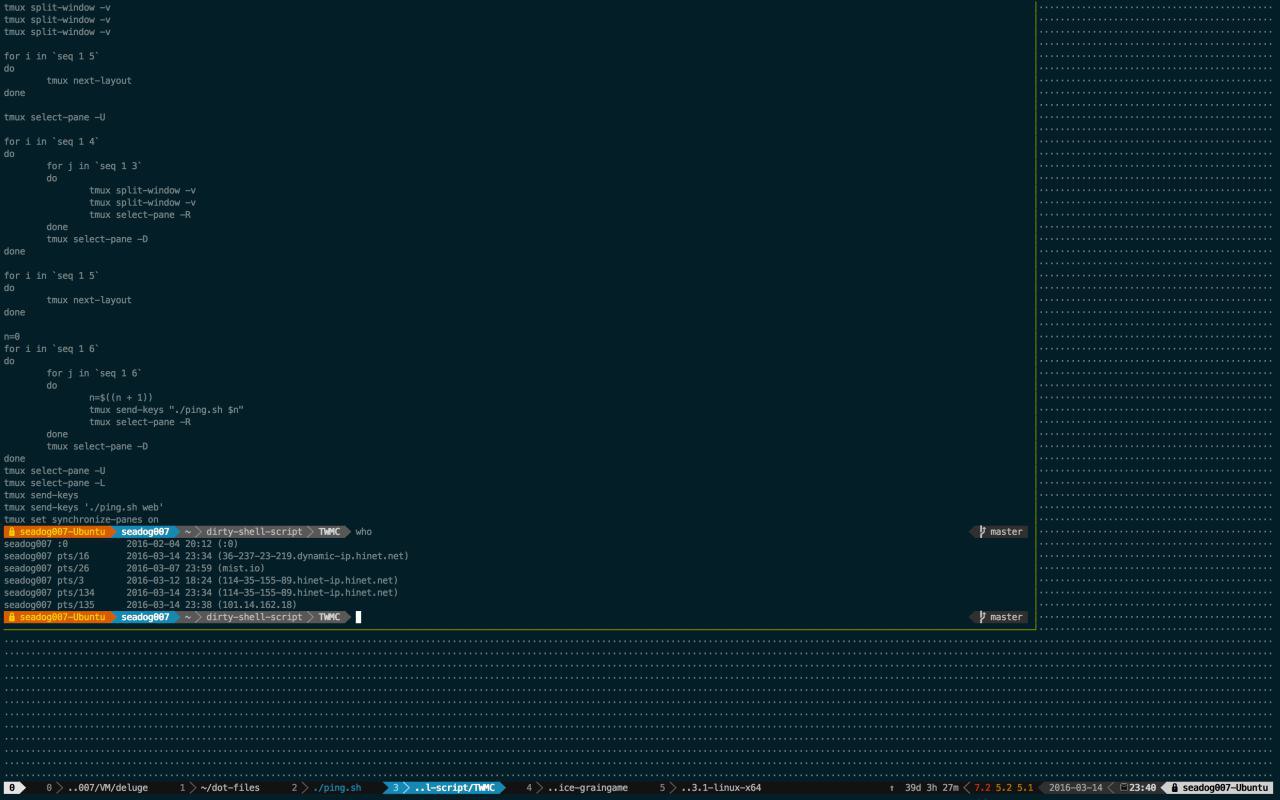
Task: Click the line for j in `seq 1 6`
Action: click(94, 373)
